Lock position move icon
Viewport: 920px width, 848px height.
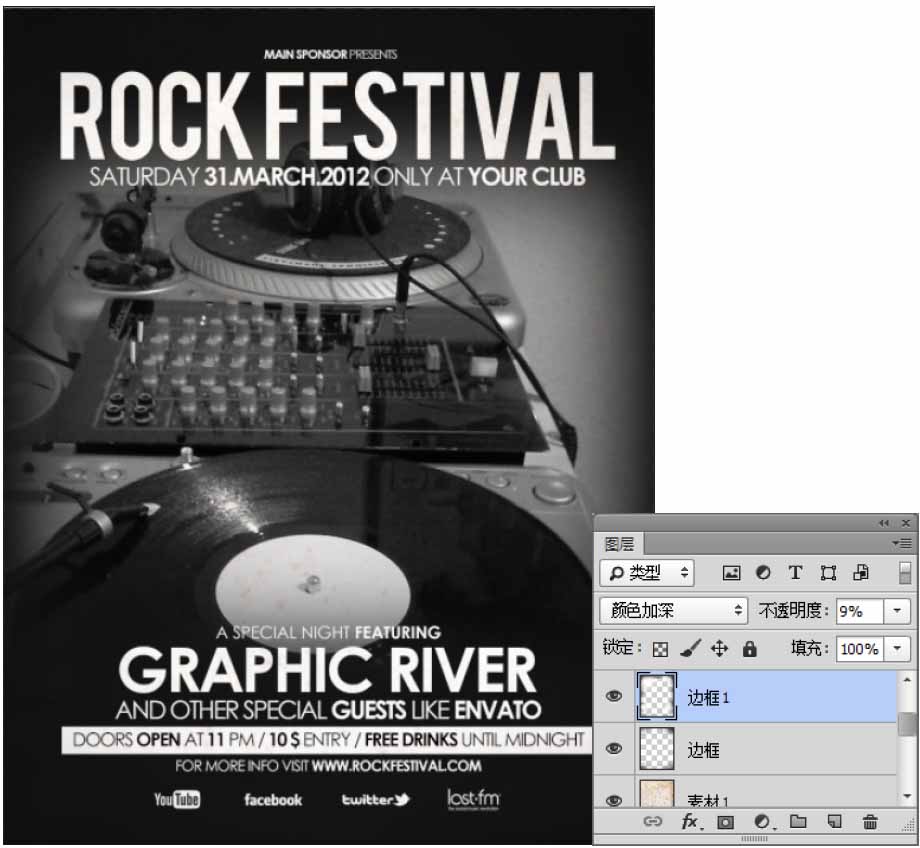[x=719, y=648]
